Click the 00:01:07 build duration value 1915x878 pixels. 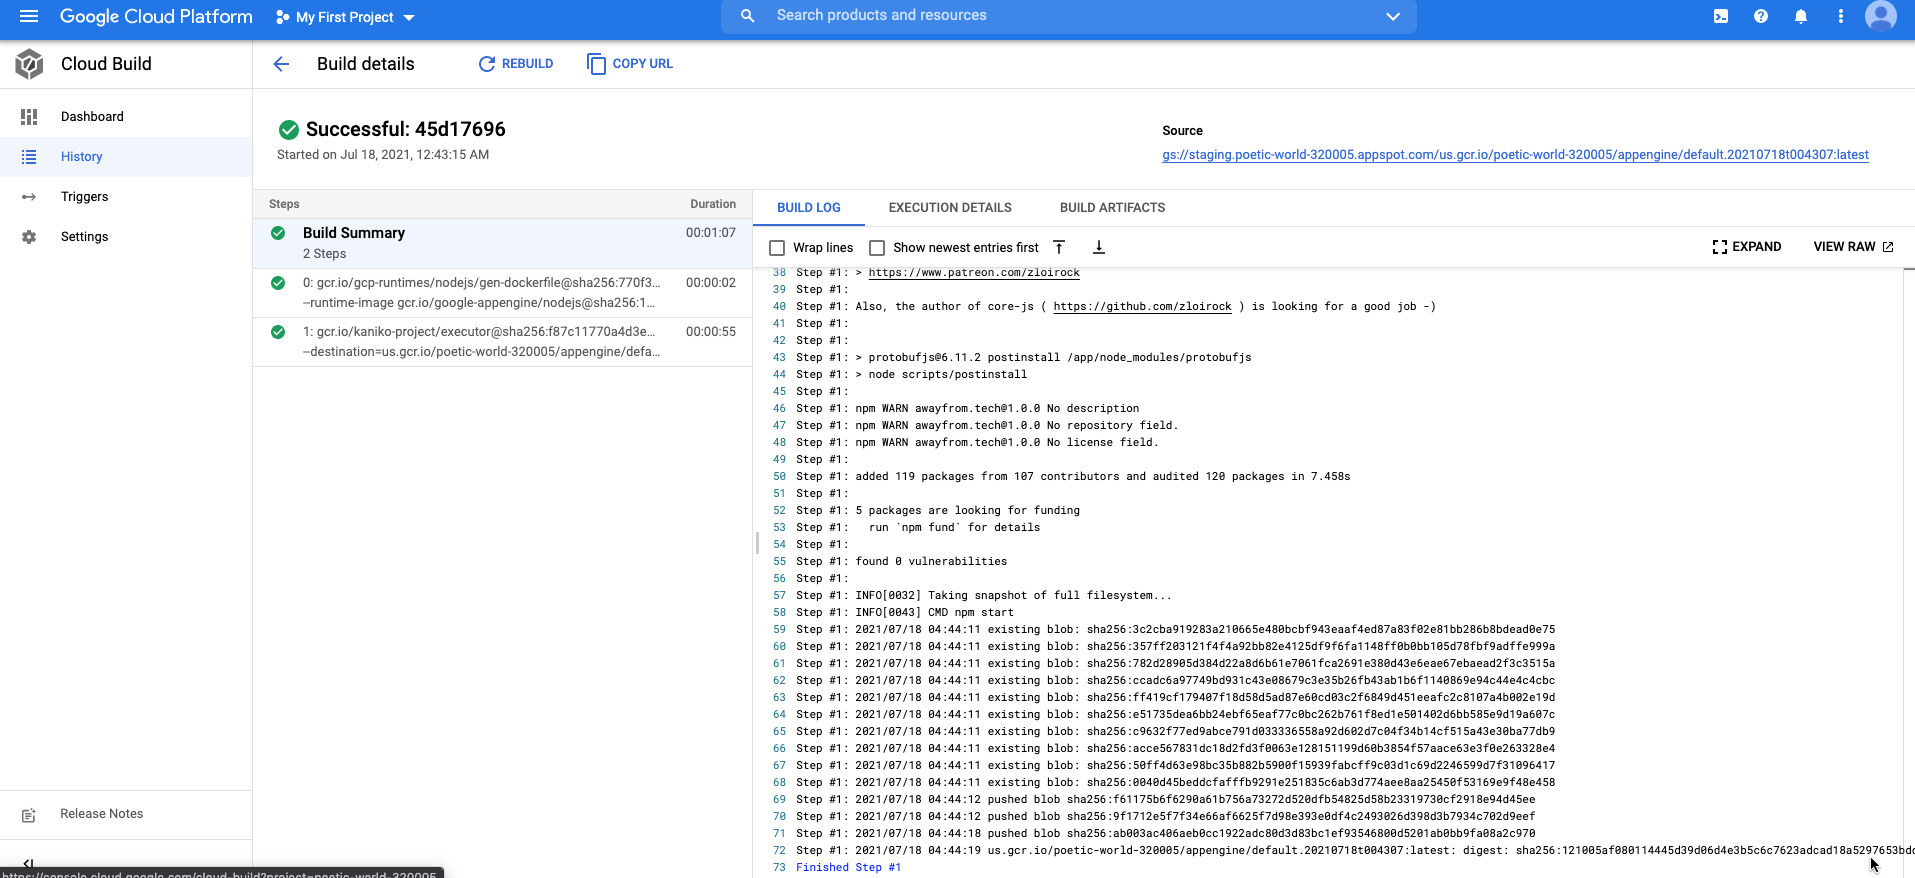pos(711,233)
